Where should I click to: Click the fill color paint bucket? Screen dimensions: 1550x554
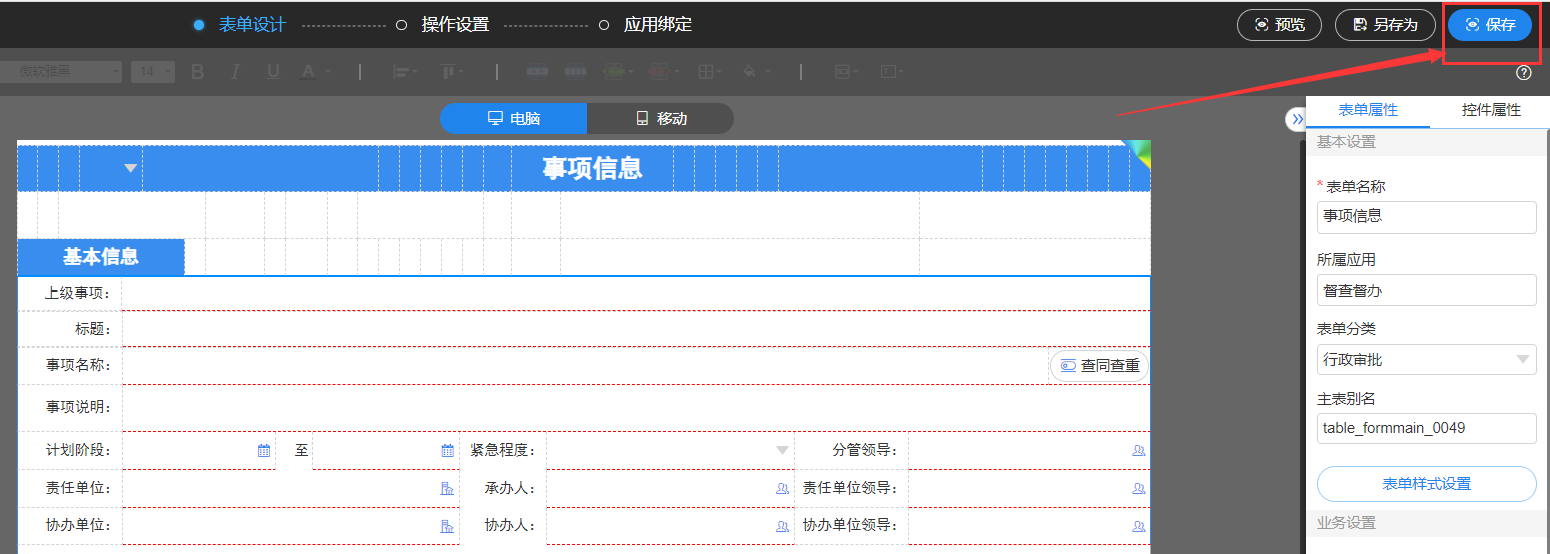click(749, 72)
